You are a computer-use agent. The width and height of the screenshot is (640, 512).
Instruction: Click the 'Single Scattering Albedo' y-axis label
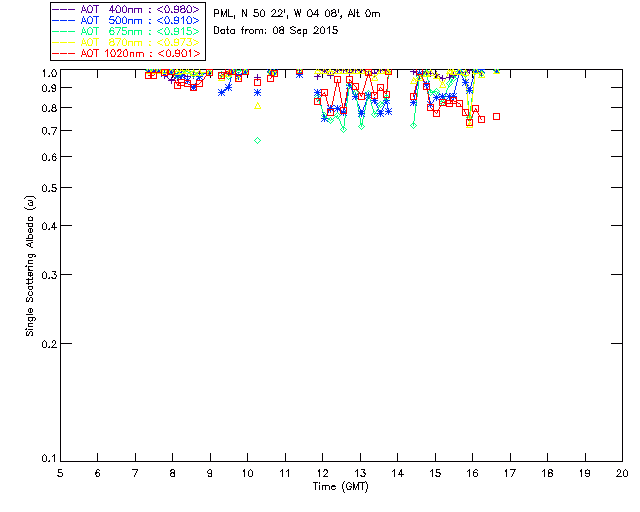click(31, 266)
